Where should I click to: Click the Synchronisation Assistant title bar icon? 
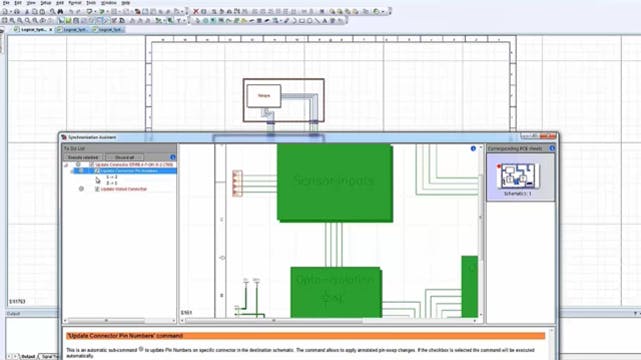pos(64,137)
